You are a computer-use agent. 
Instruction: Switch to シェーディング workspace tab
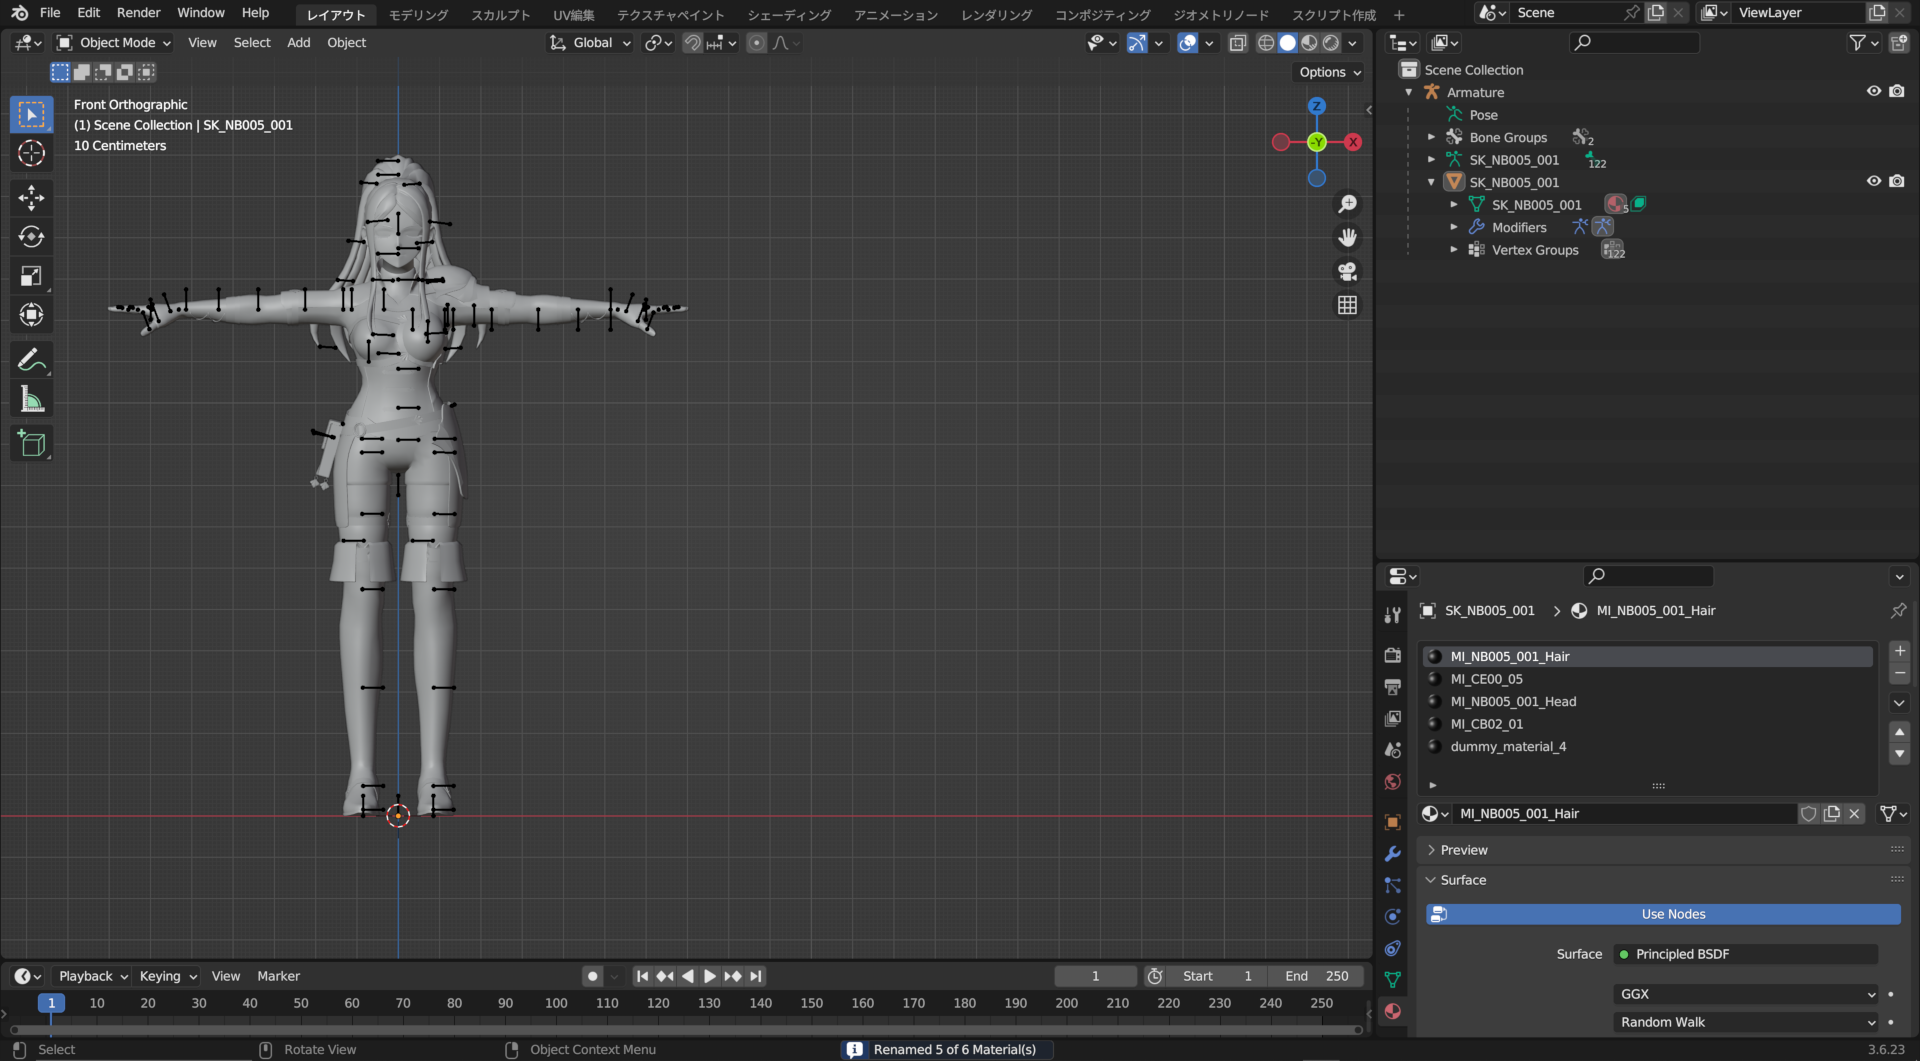pos(789,15)
